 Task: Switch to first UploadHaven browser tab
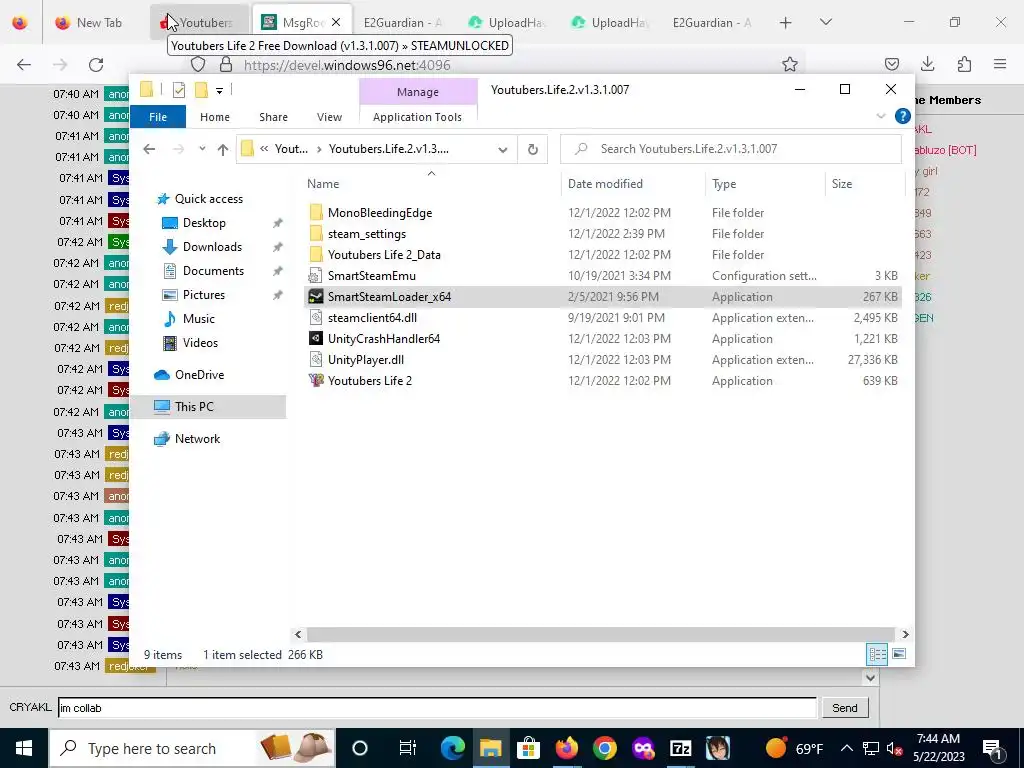(507, 22)
